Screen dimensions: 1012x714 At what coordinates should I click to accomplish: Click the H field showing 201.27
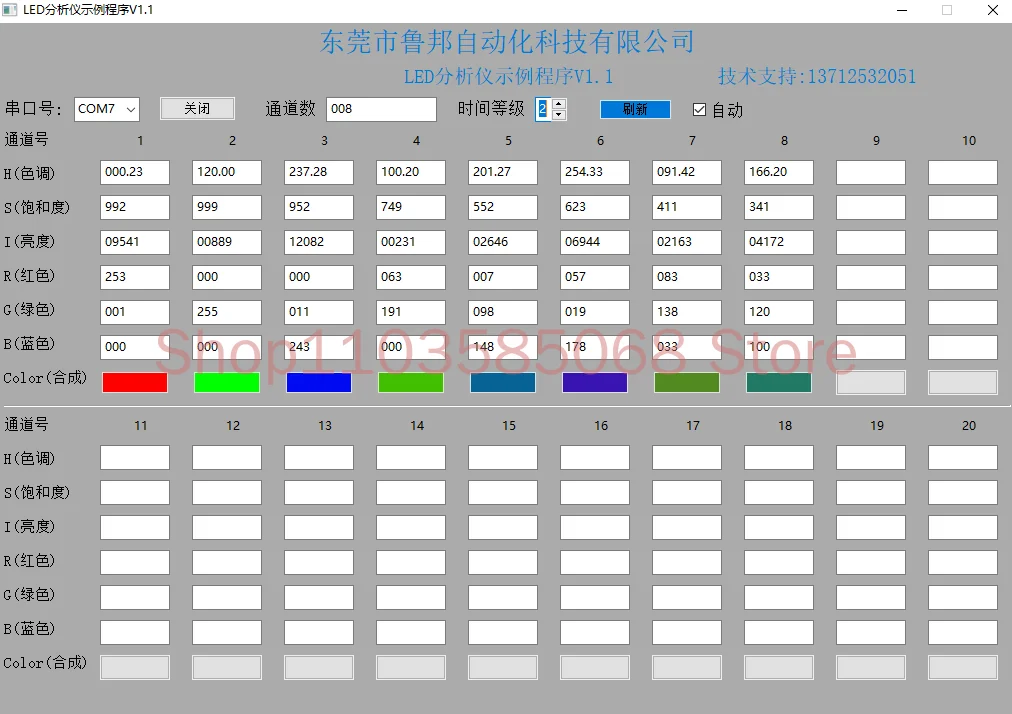tap(503, 172)
